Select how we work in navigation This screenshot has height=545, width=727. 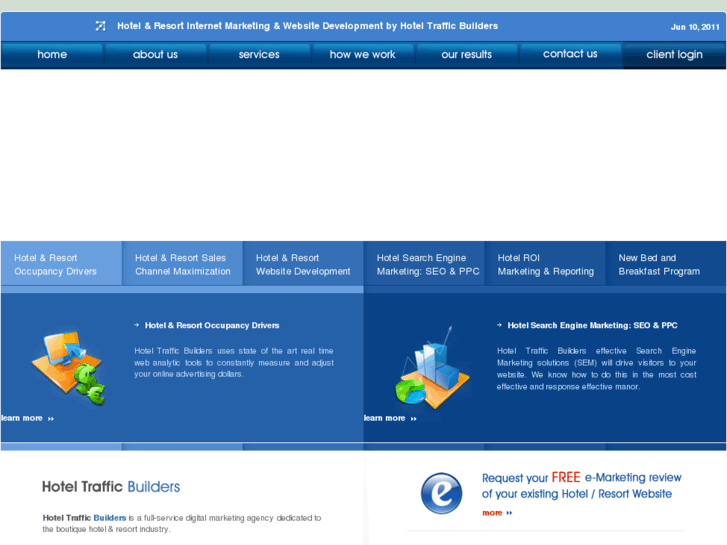point(363,55)
